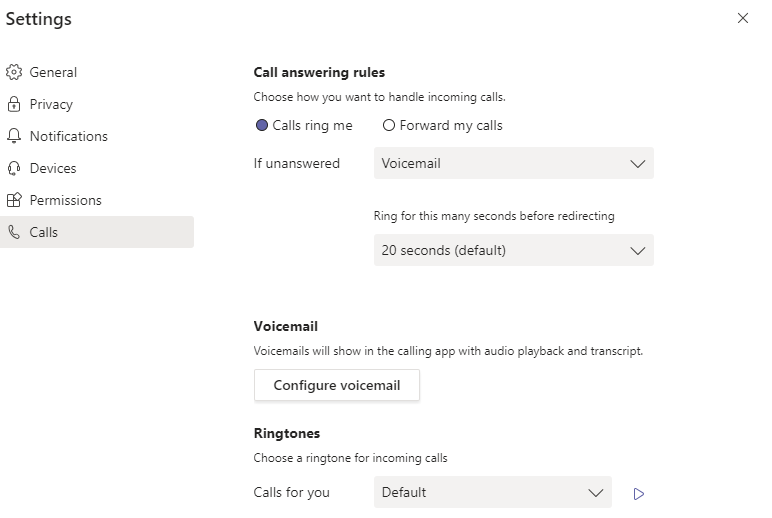Open the Privacy settings tab label

(51, 104)
